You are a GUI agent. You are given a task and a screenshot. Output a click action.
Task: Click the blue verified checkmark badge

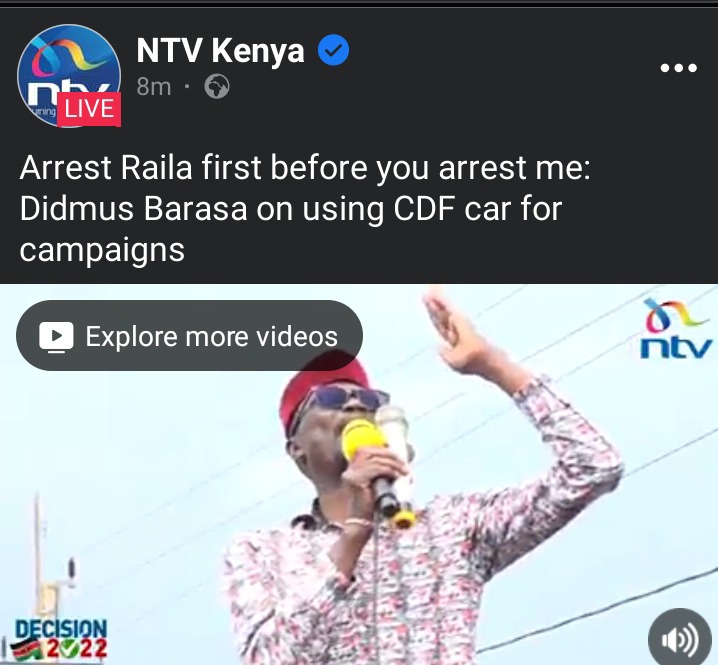334,50
